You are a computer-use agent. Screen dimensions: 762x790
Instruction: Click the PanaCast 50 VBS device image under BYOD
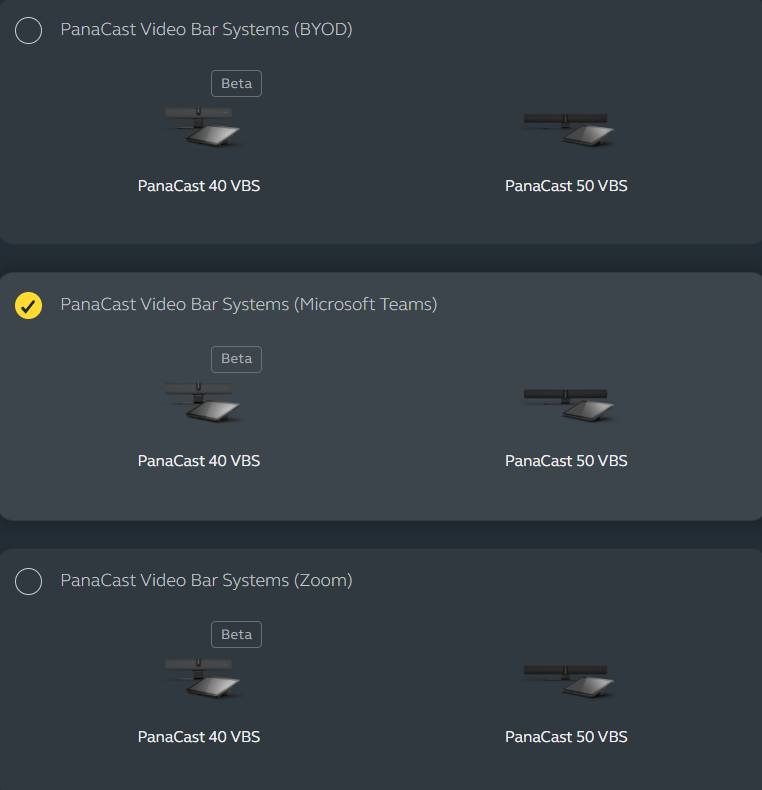(568, 130)
